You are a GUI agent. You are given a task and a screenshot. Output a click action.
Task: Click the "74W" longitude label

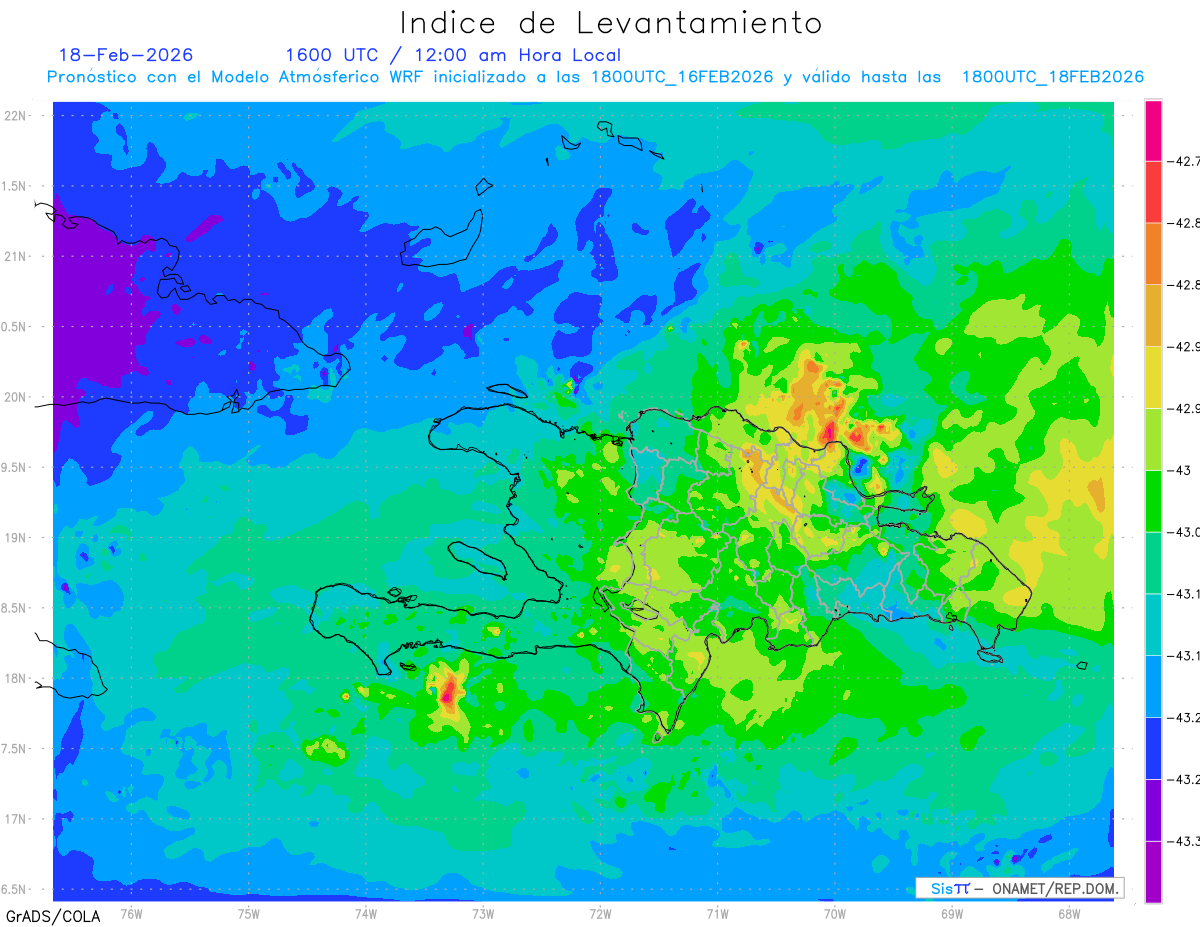click(366, 913)
